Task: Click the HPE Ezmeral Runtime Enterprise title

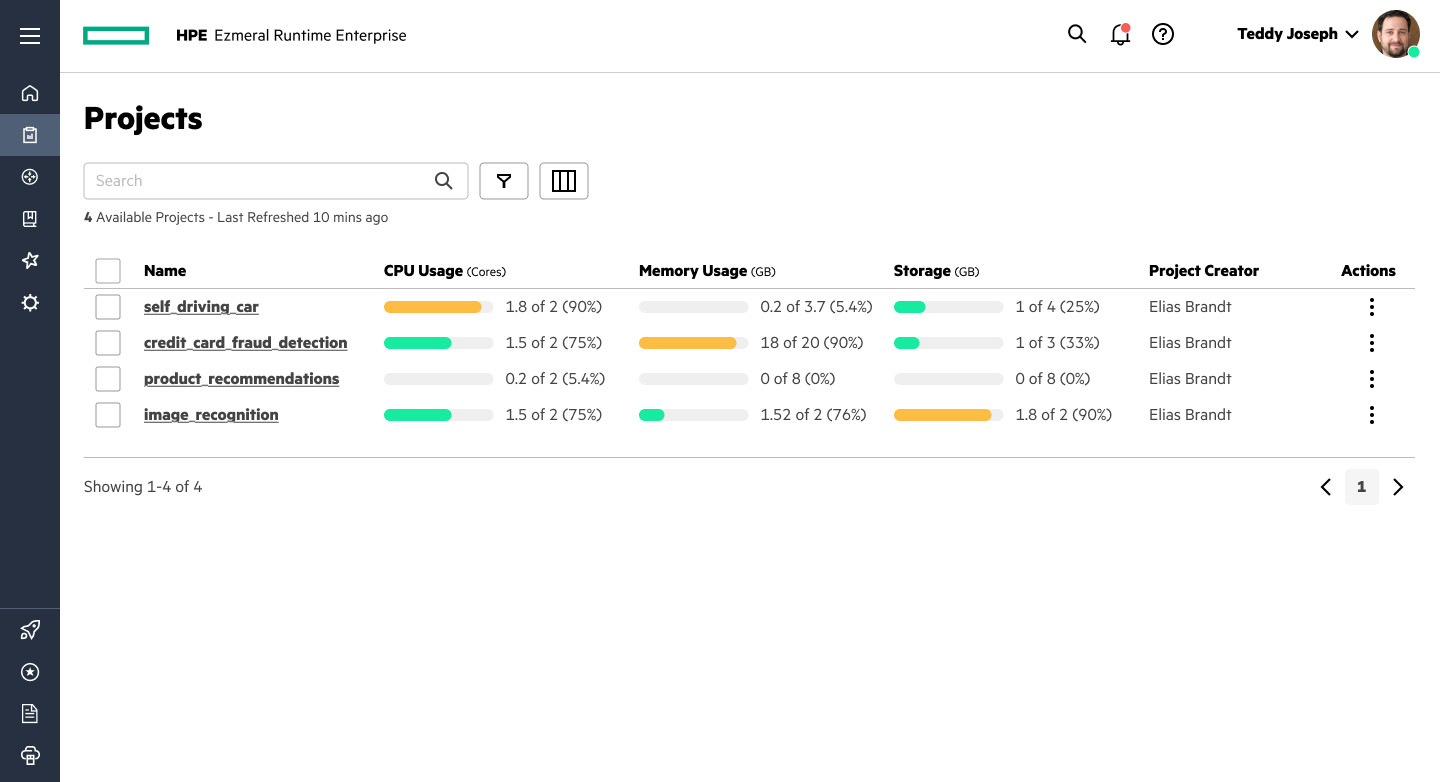Action: pos(291,35)
